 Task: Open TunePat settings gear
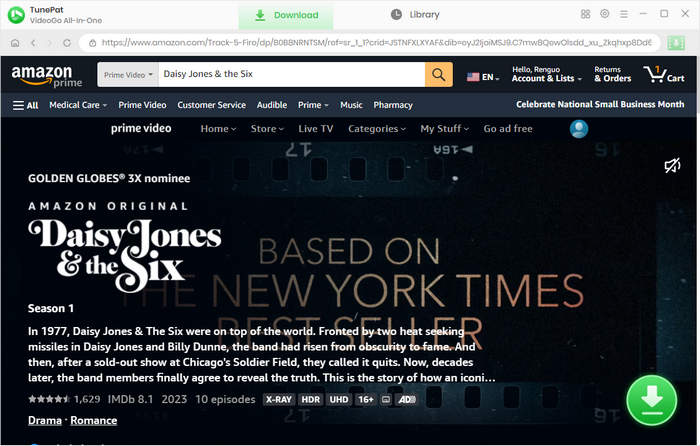point(604,14)
